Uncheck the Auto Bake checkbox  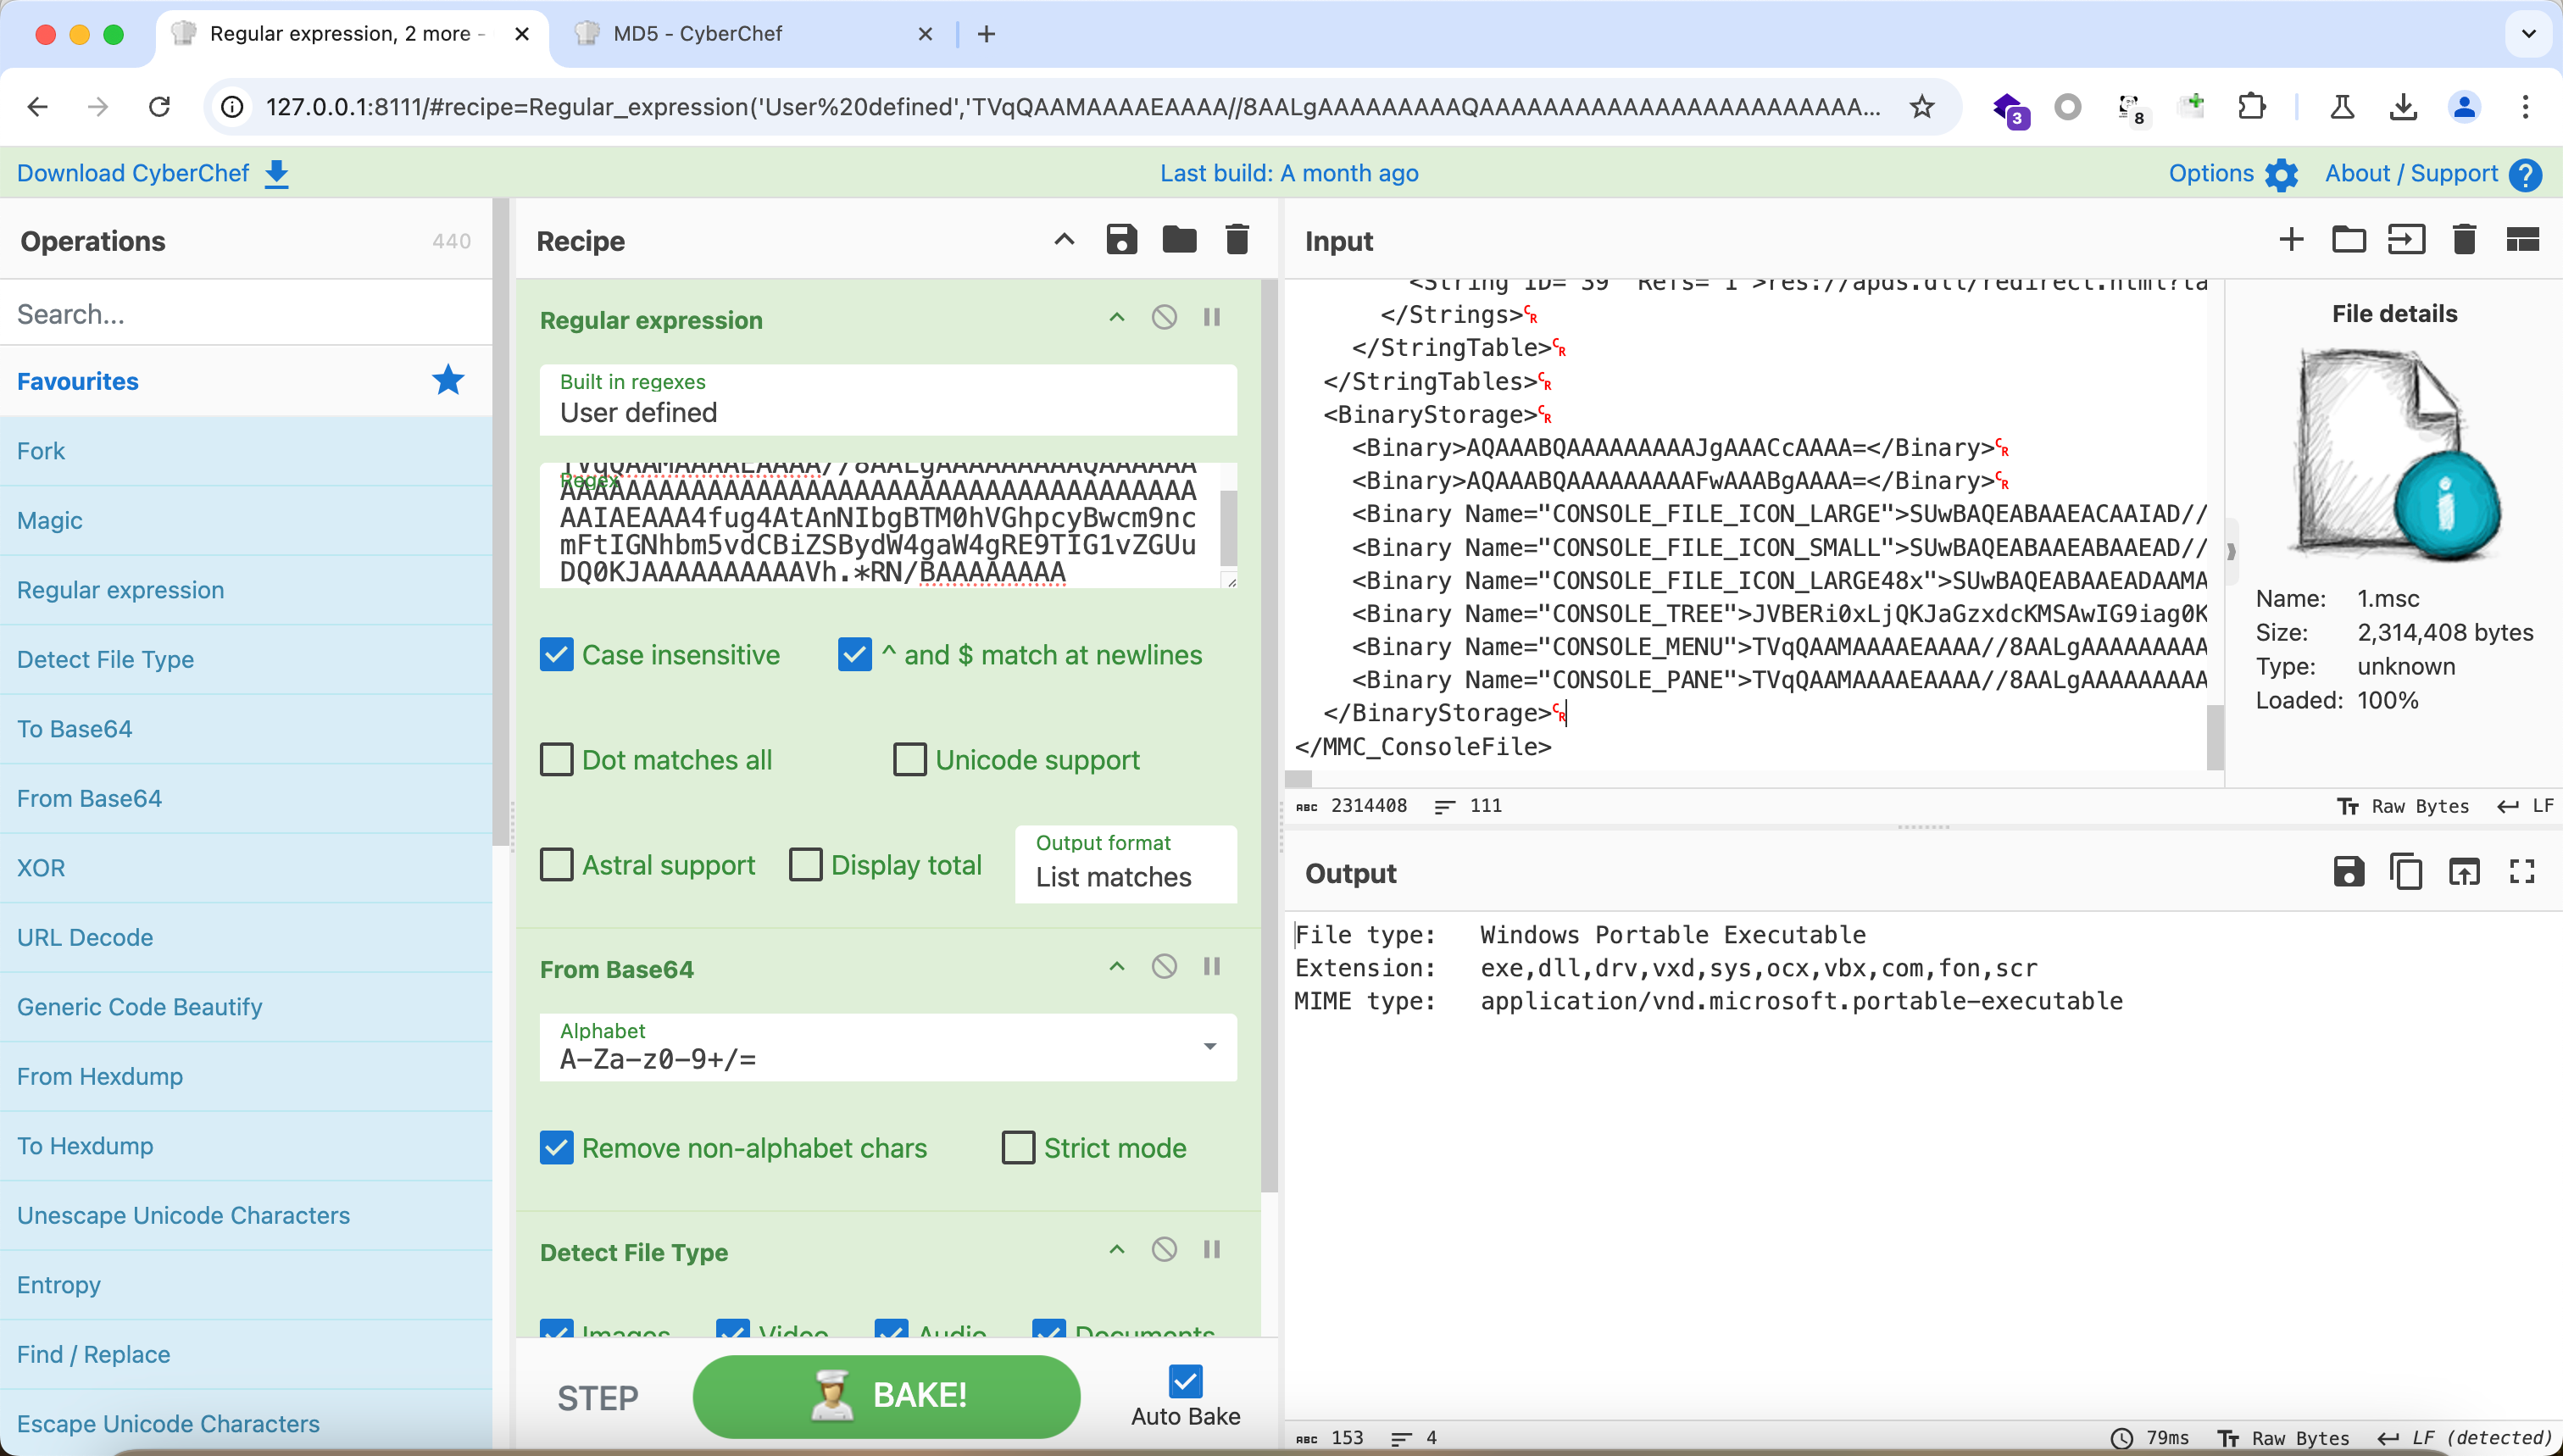click(x=1185, y=1382)
